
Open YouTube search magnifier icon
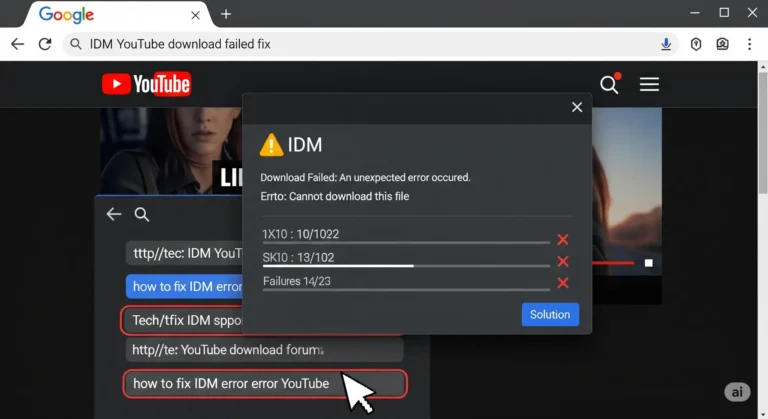point(610,84)
